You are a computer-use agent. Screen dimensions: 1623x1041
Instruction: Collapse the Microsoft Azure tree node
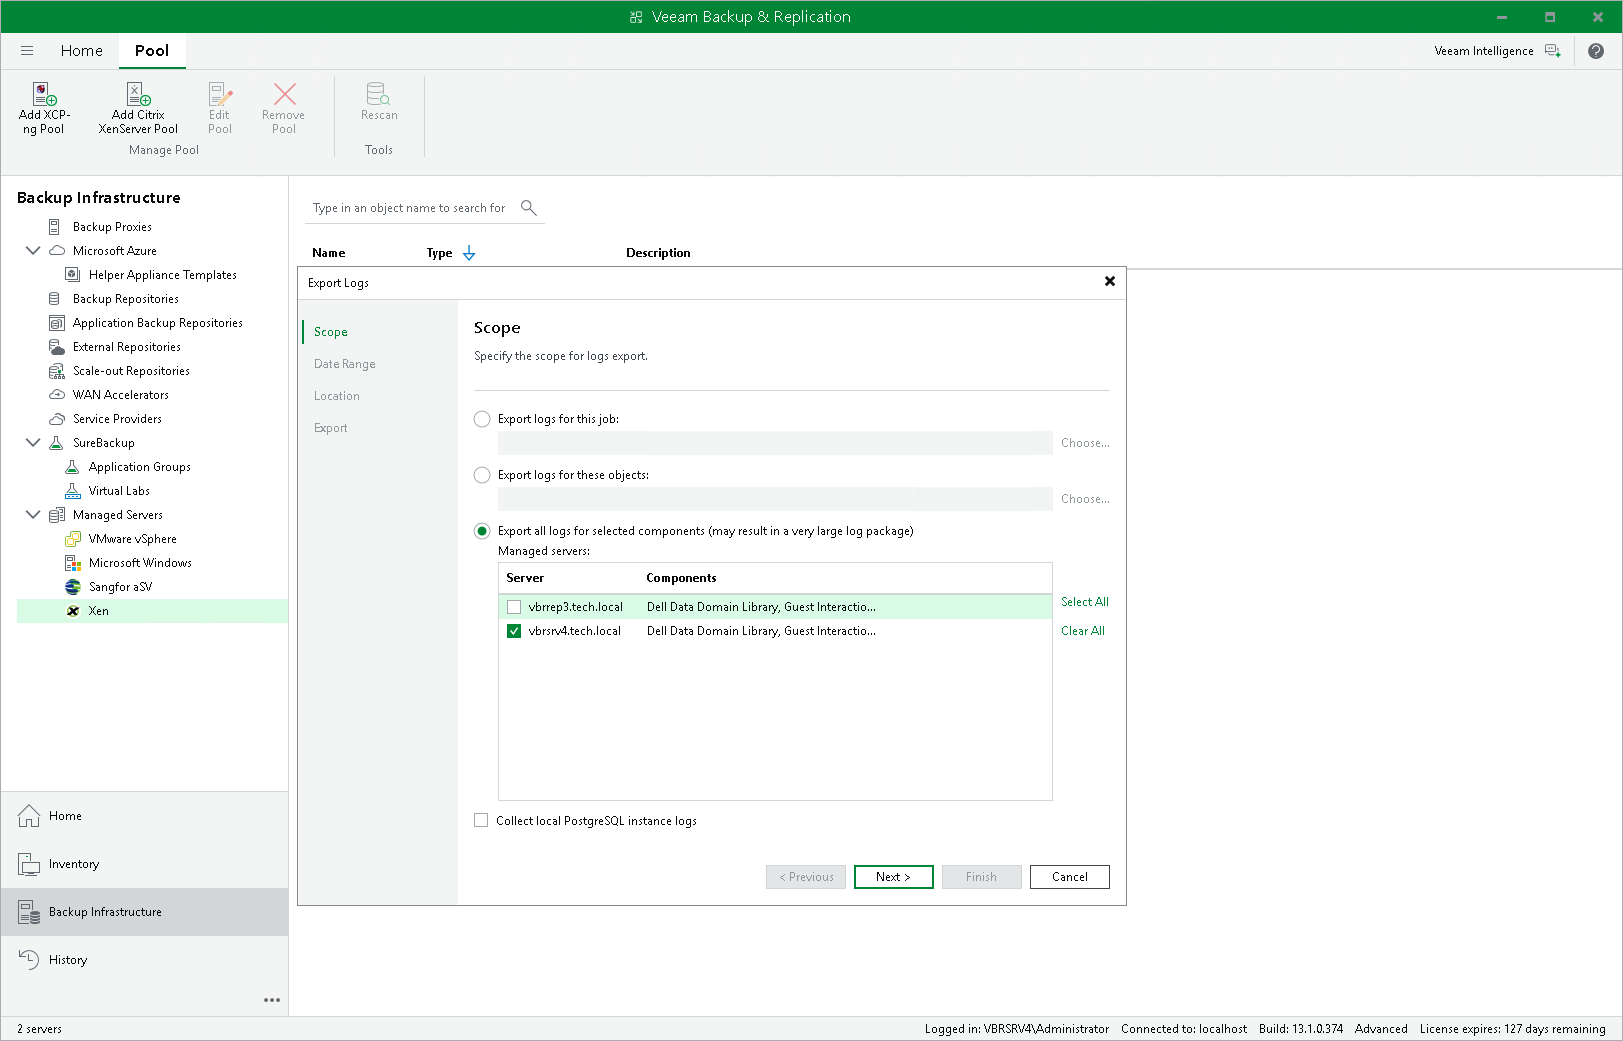[33, 251]
